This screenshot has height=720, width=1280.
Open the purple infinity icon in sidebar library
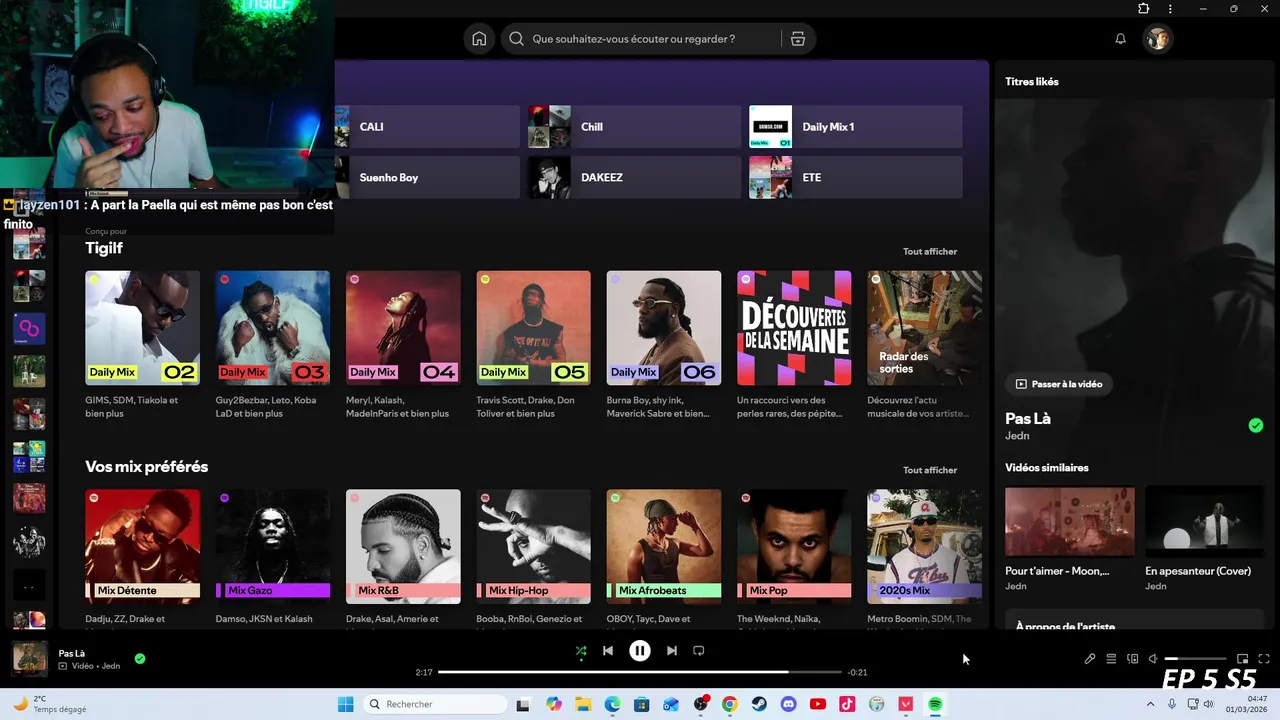click(29, 329)
